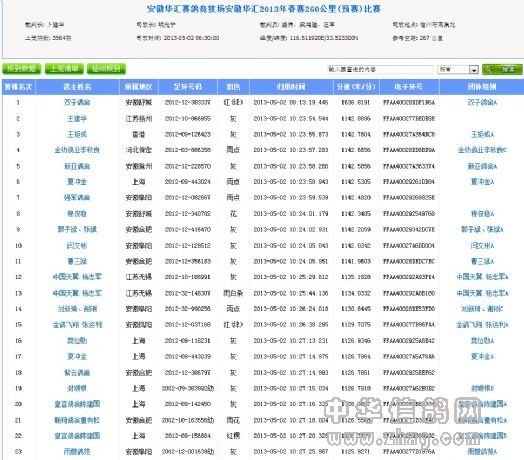Open team link 曹三斌A in row 11
The image size is (524, 460).
[x=482, y=261]
